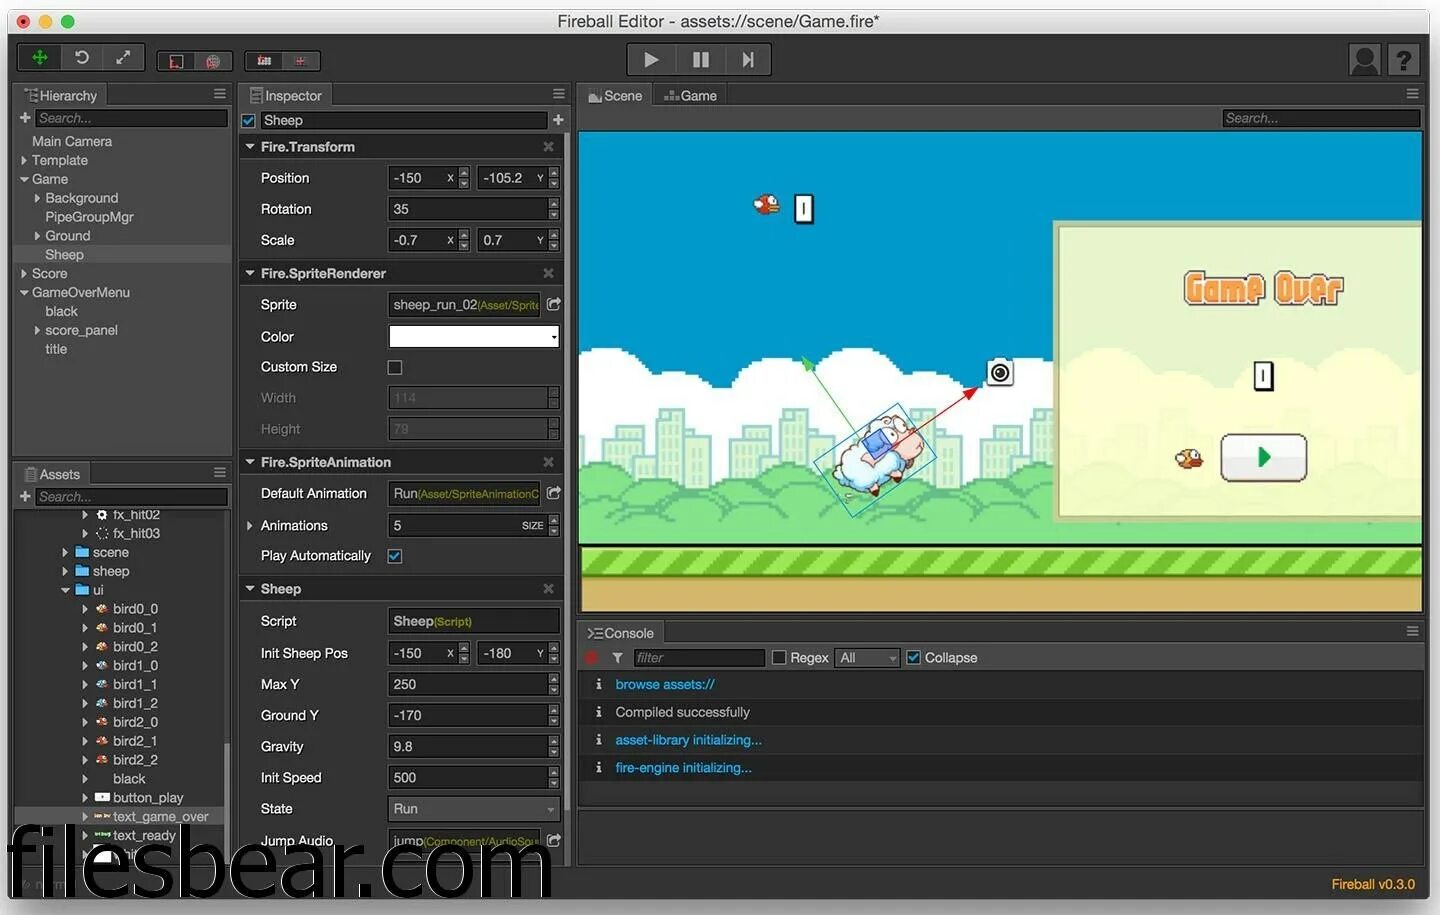Screen dimensions: 1440x915
Task: Jump to the Sprite asset reference icon
Action: [553, 304]
